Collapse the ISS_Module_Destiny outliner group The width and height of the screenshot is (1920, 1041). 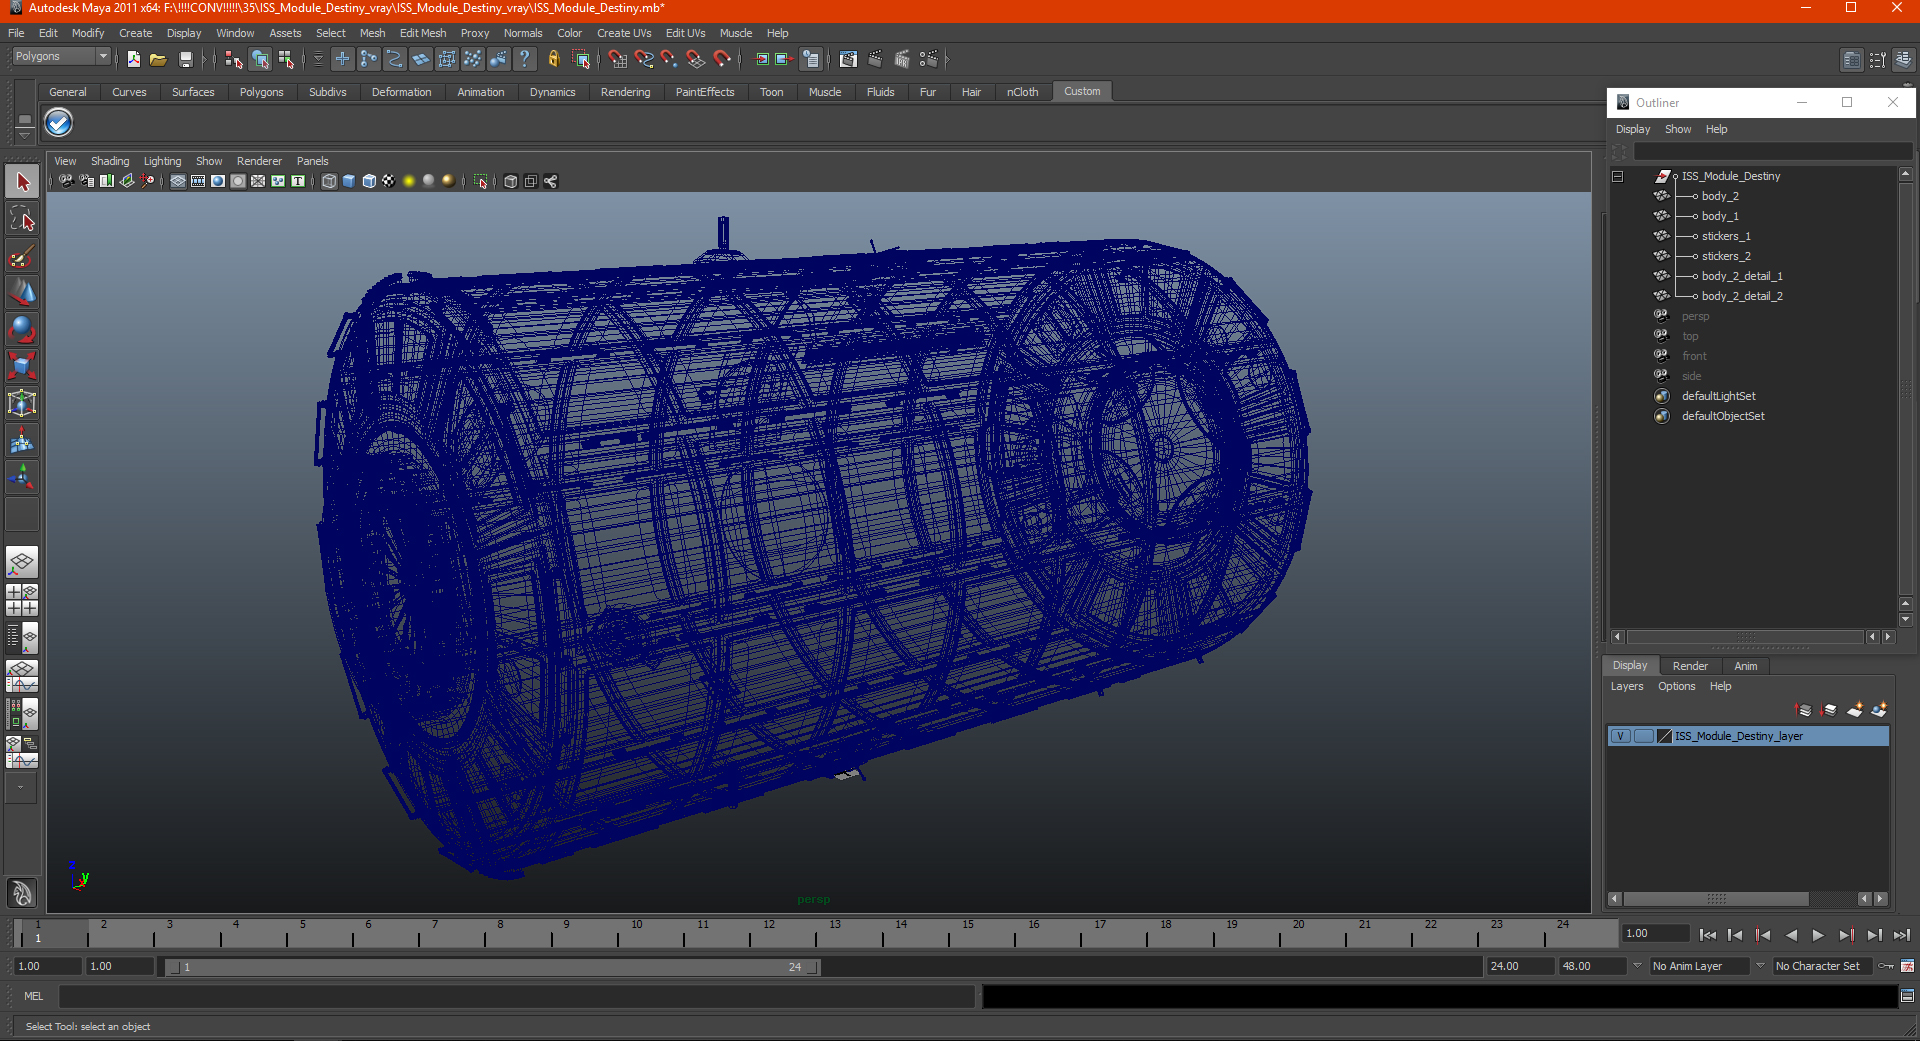pos(1617,176)
